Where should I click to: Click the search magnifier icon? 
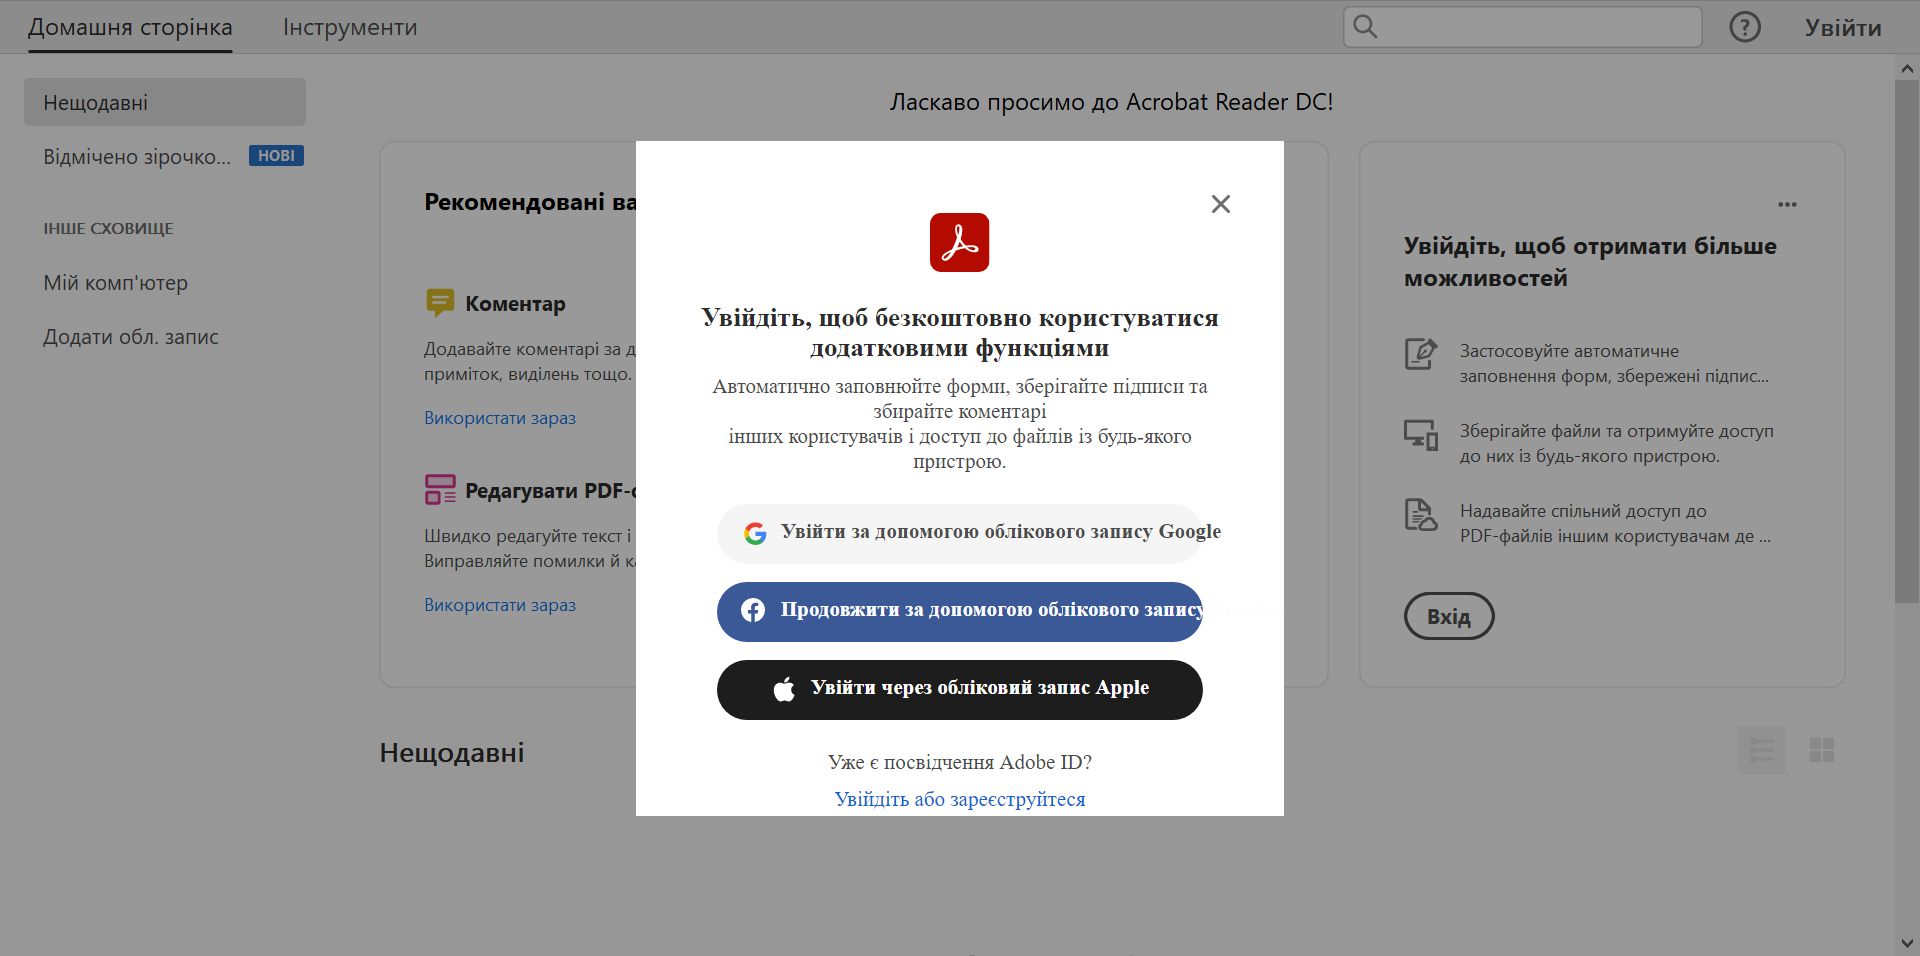coord(1367,27)
